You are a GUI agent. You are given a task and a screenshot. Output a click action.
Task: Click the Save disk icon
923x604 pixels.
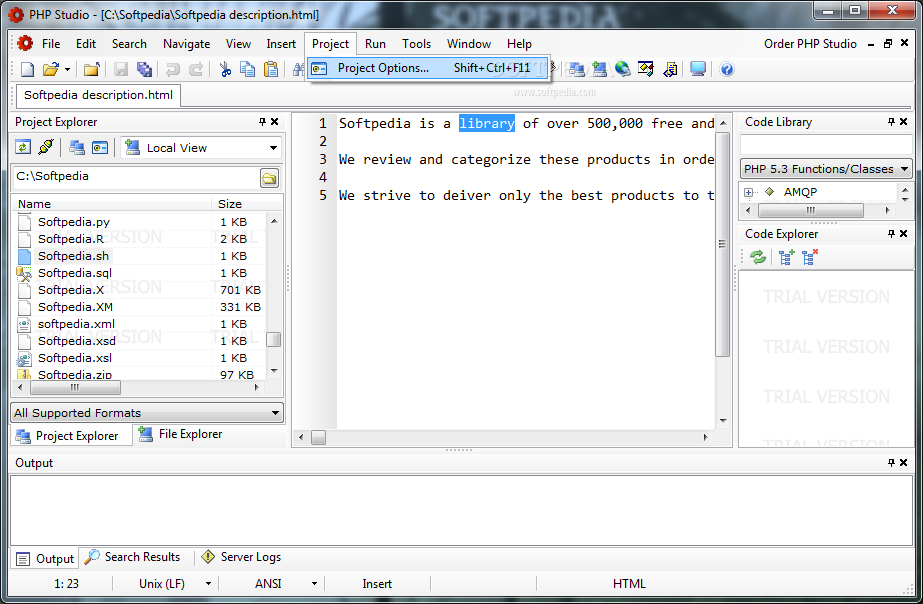click(121, 69)
